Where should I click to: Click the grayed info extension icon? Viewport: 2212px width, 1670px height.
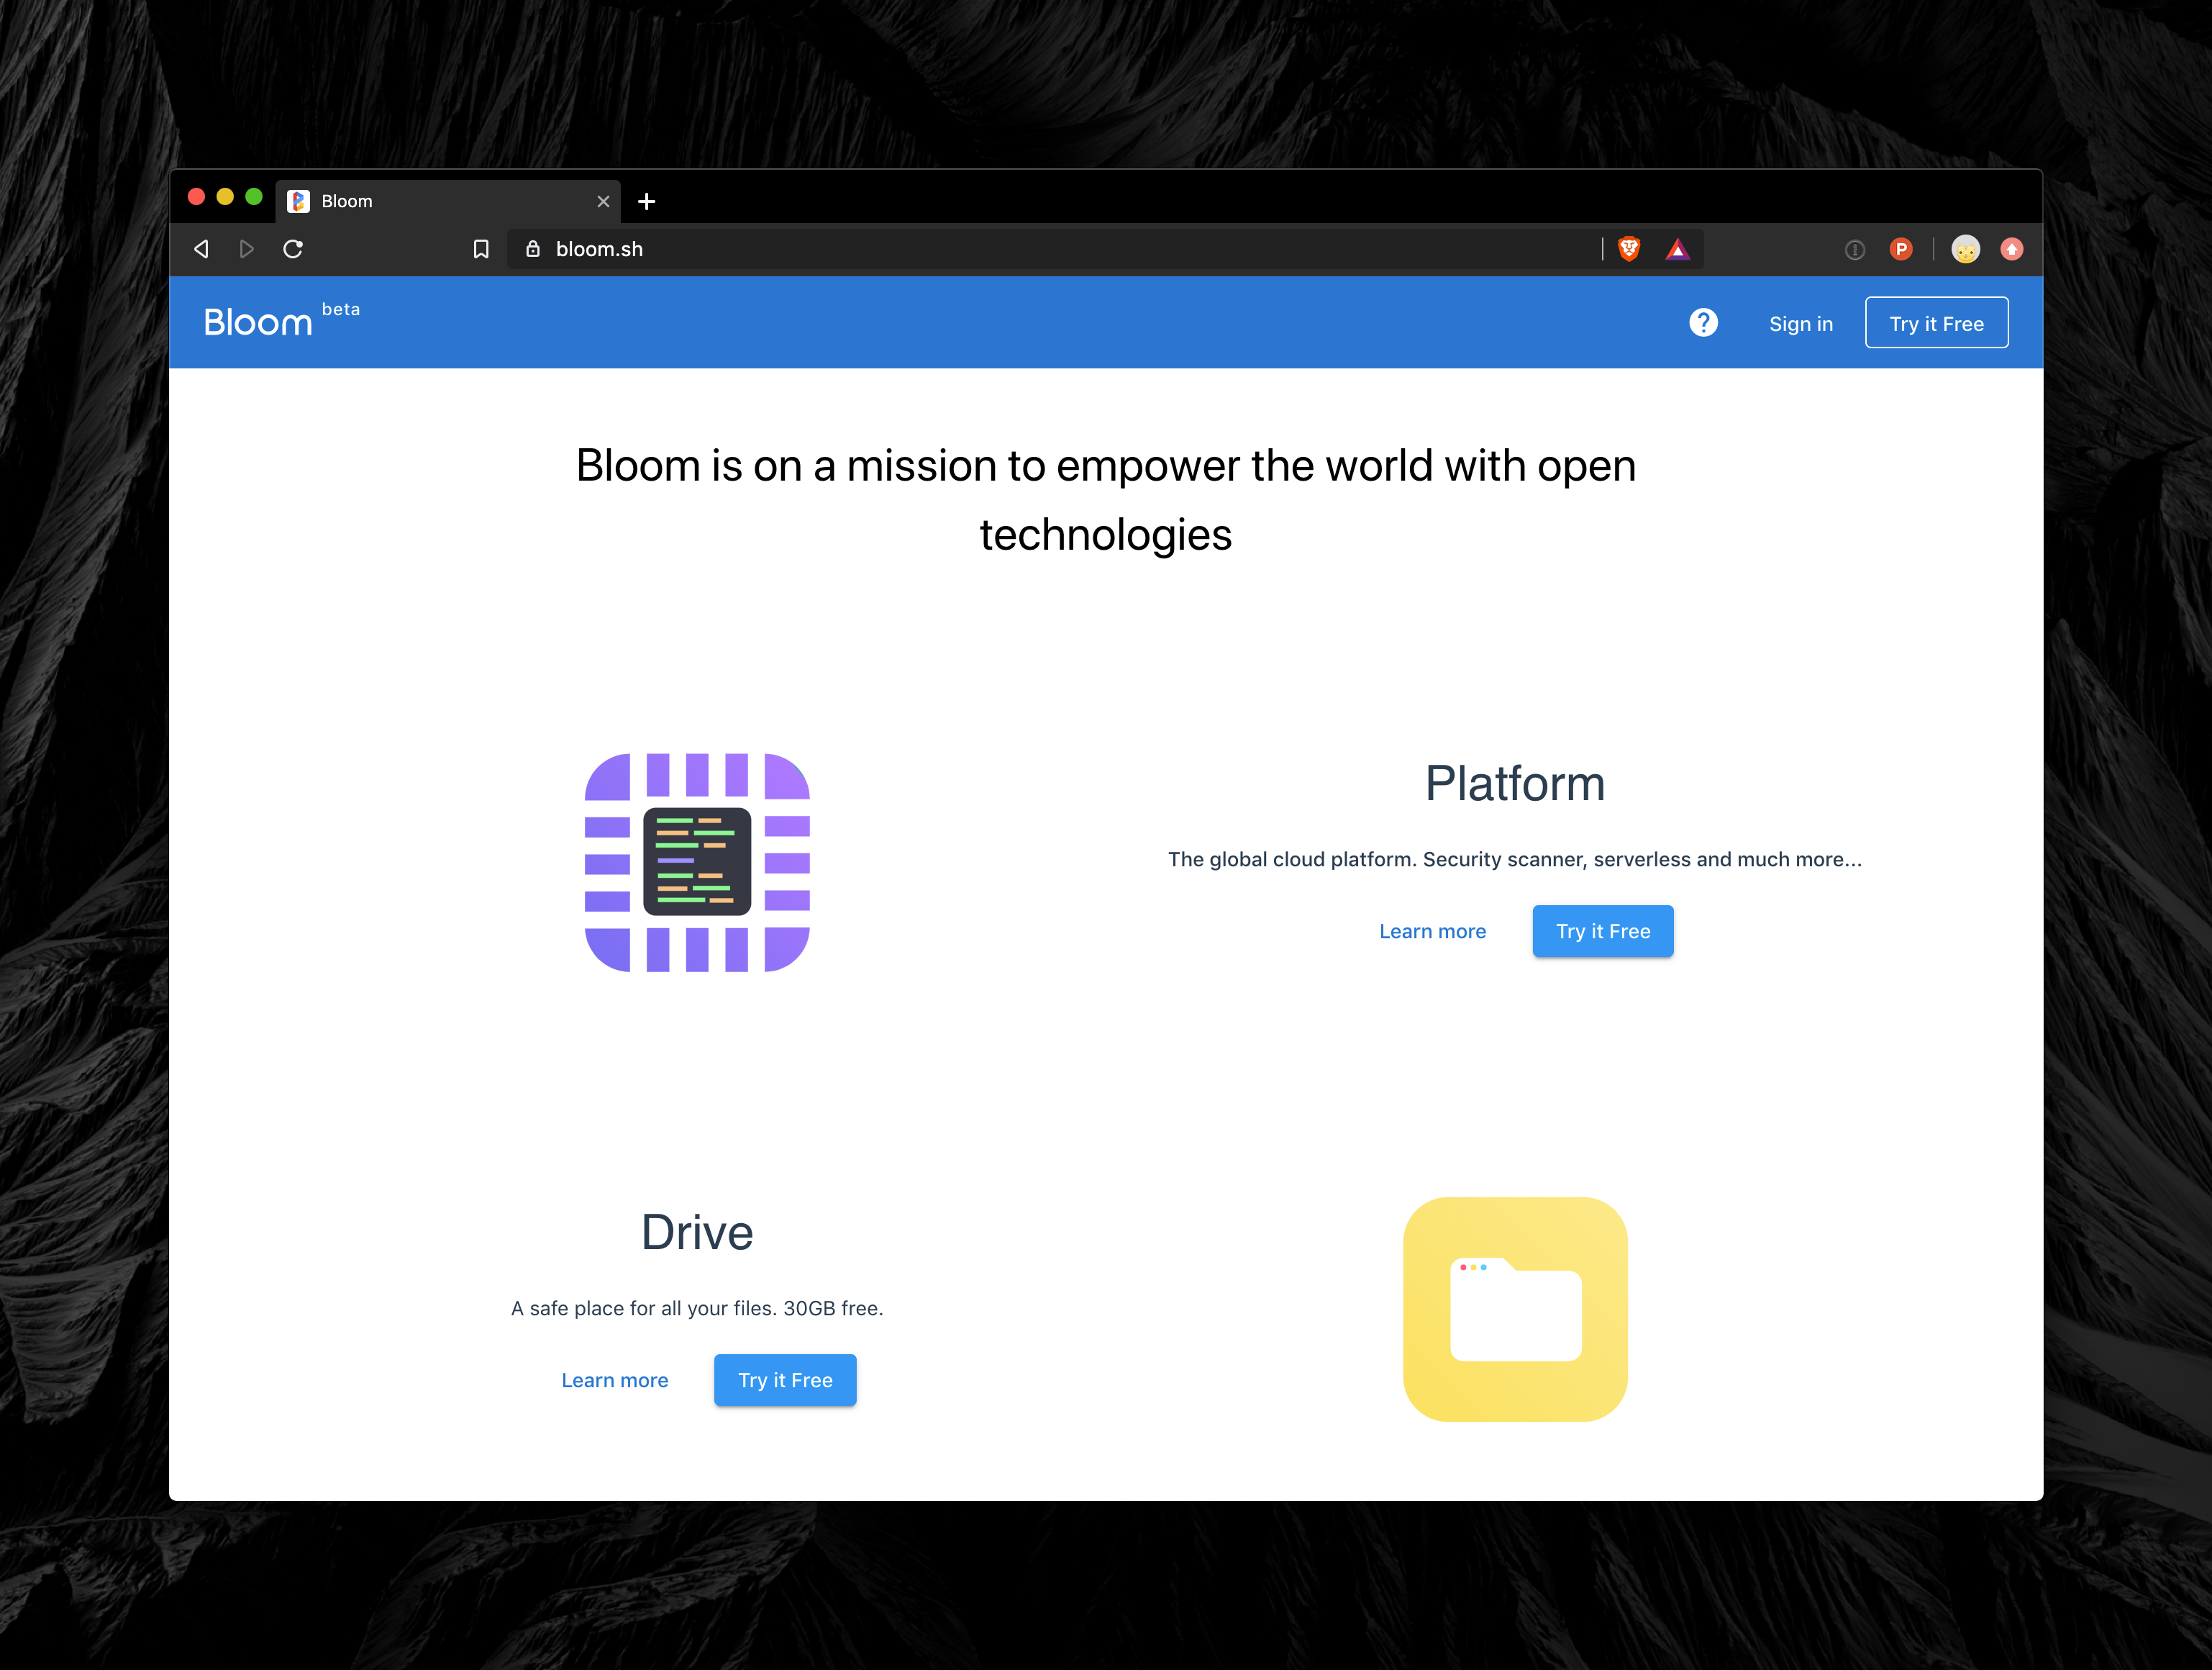(x=1854, y=250)
